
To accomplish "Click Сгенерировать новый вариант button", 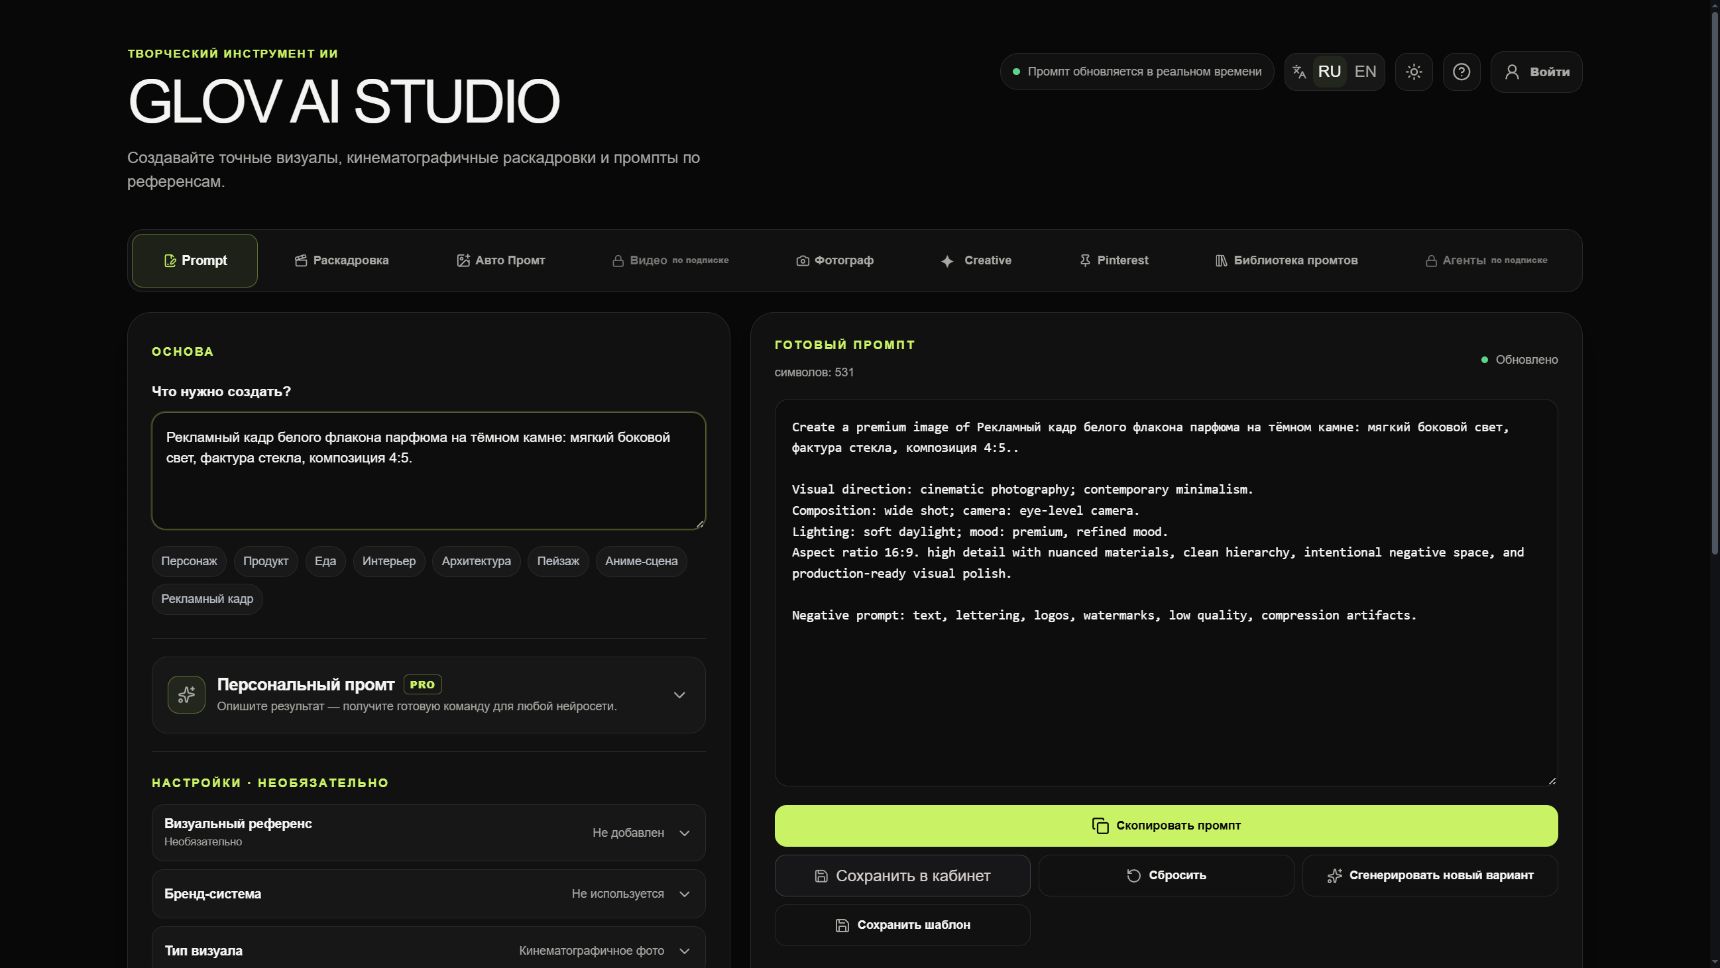I will [x=1430, y=876].
